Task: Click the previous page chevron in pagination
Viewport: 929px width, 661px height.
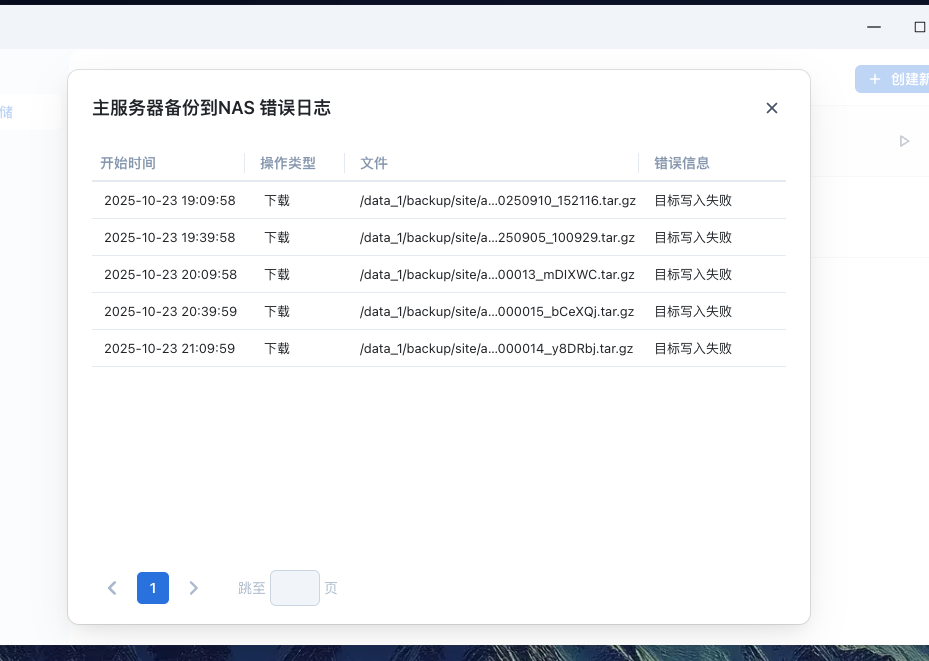Action: 112,588
